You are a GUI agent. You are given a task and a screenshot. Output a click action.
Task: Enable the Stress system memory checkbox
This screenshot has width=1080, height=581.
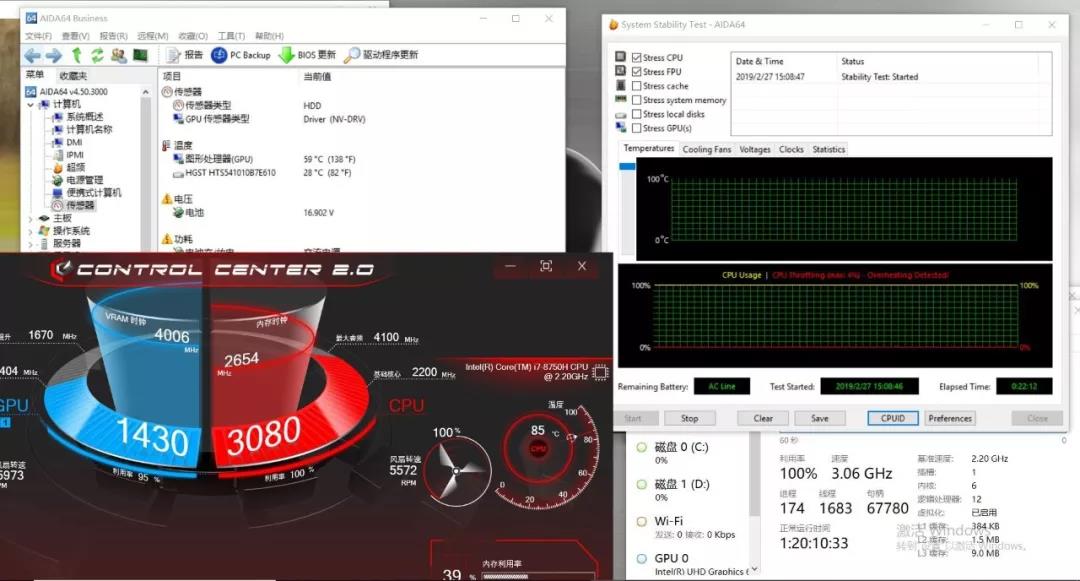(x=636, y=100)
